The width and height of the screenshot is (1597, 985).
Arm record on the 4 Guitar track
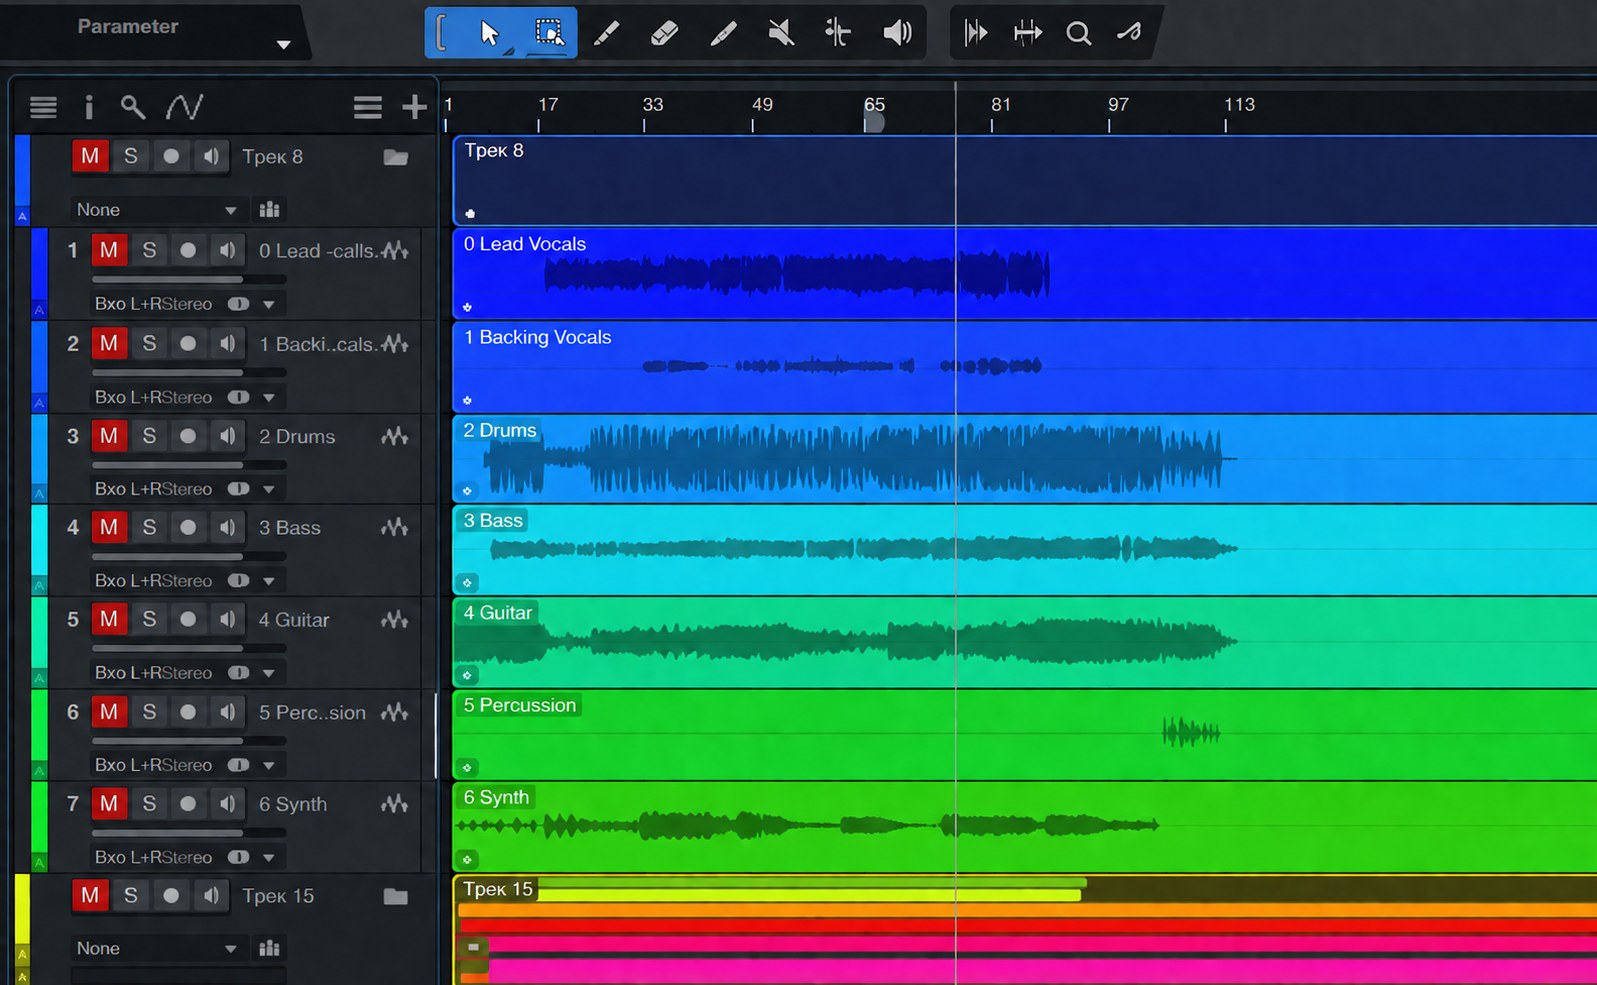tap(188, 619)
